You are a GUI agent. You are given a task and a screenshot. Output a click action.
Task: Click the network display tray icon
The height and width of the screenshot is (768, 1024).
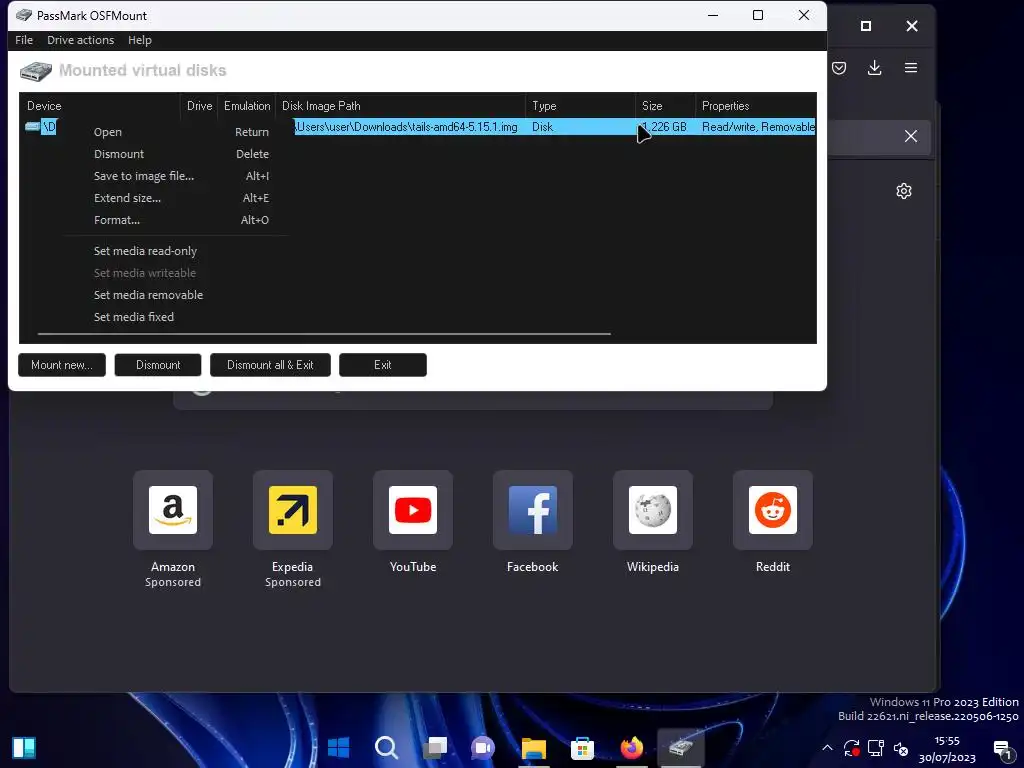(876, 748)
